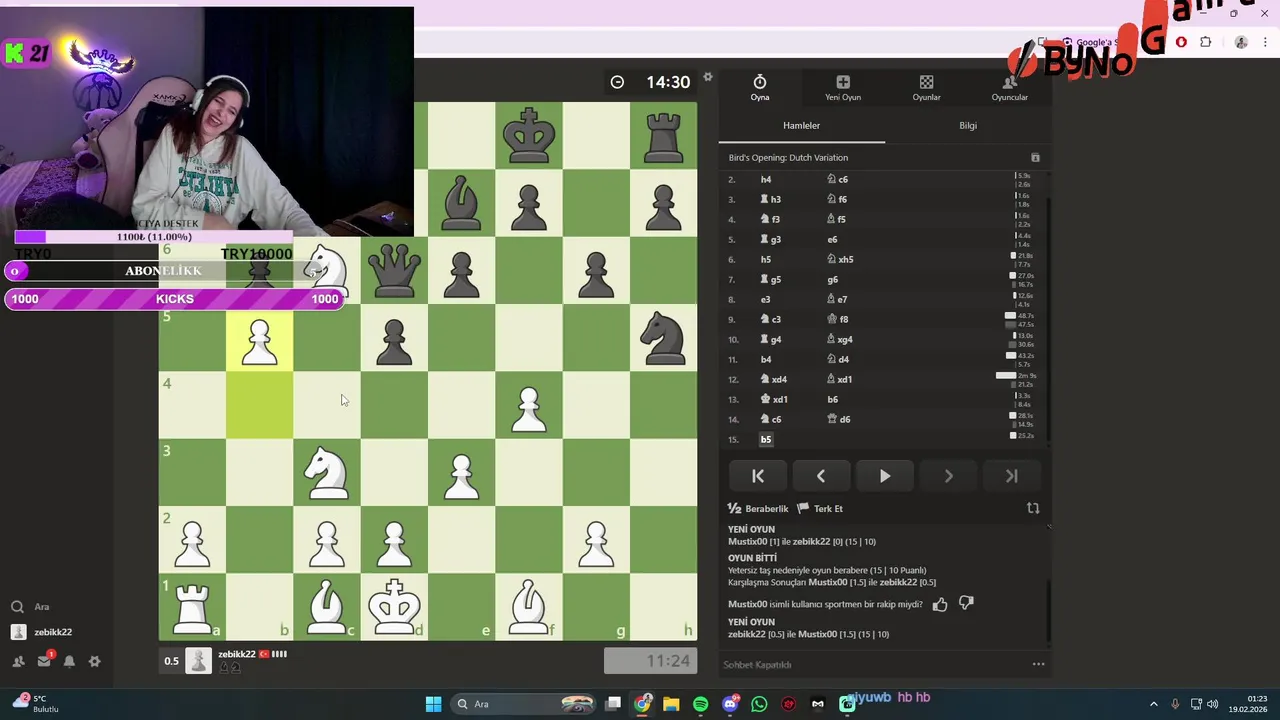Image resolution: width=1280 pixels, height=720 pixels.
Task: Open zebikk22 profile in sidebar
Action: pyautogui.click(x=43, y=632)
